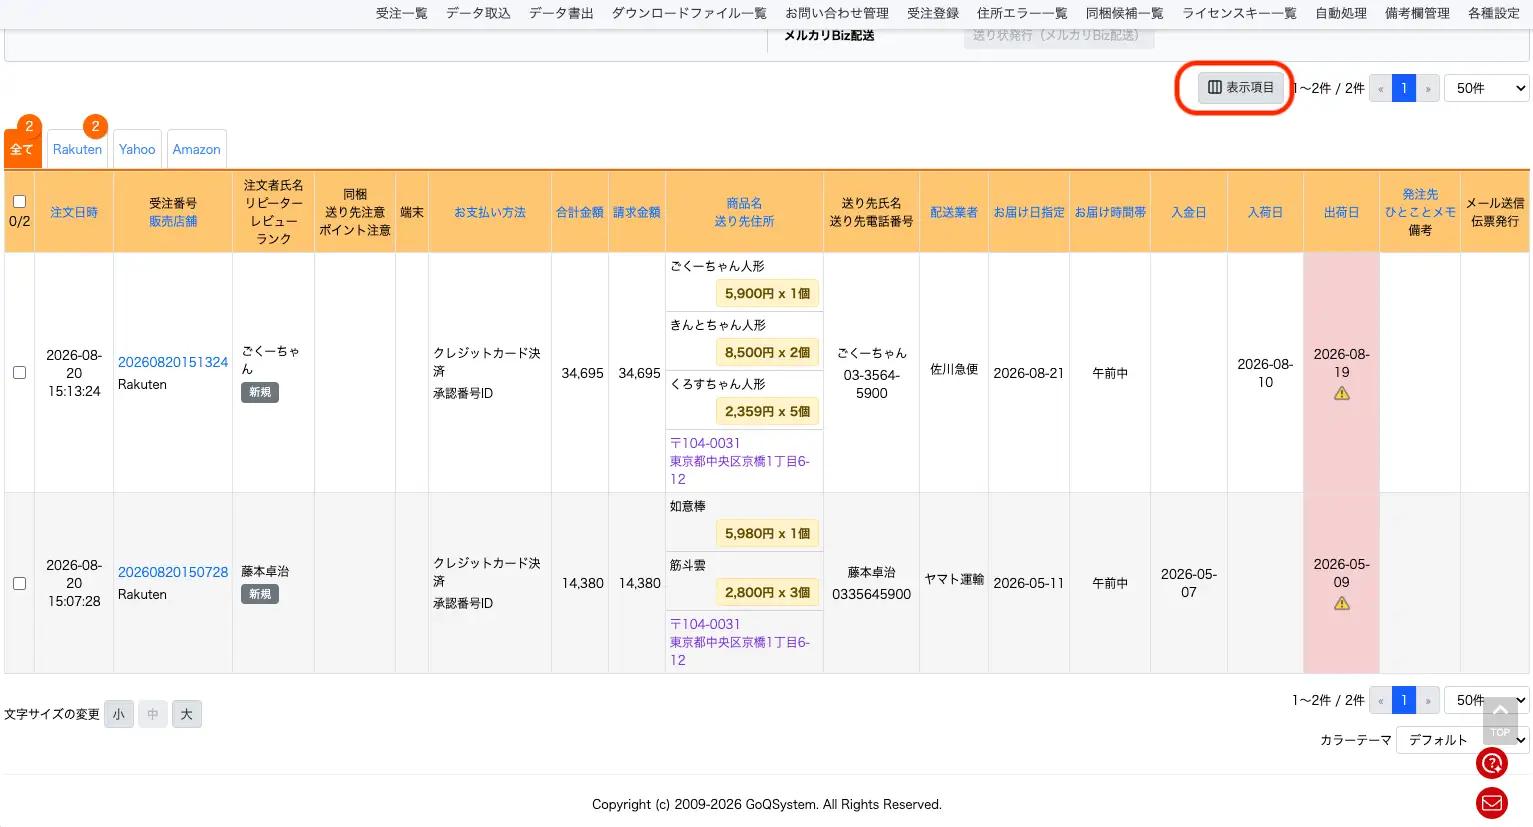
Task: Open the red mail contact icon
Action: (x=1492, y=803)
